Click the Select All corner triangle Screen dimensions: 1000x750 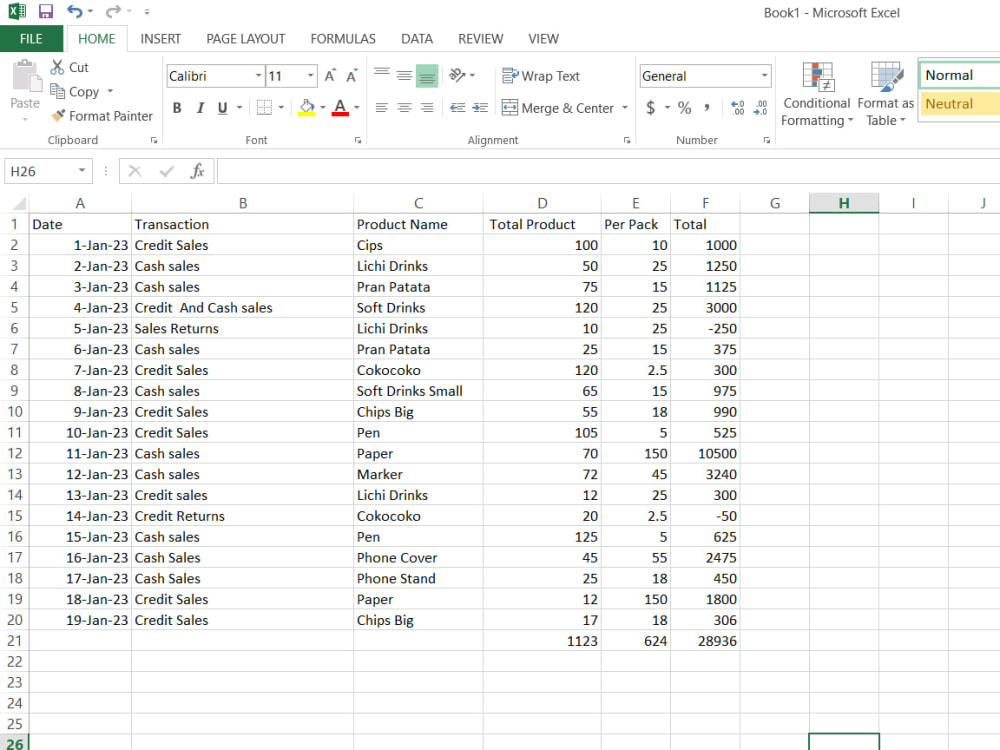coord(20,203)
